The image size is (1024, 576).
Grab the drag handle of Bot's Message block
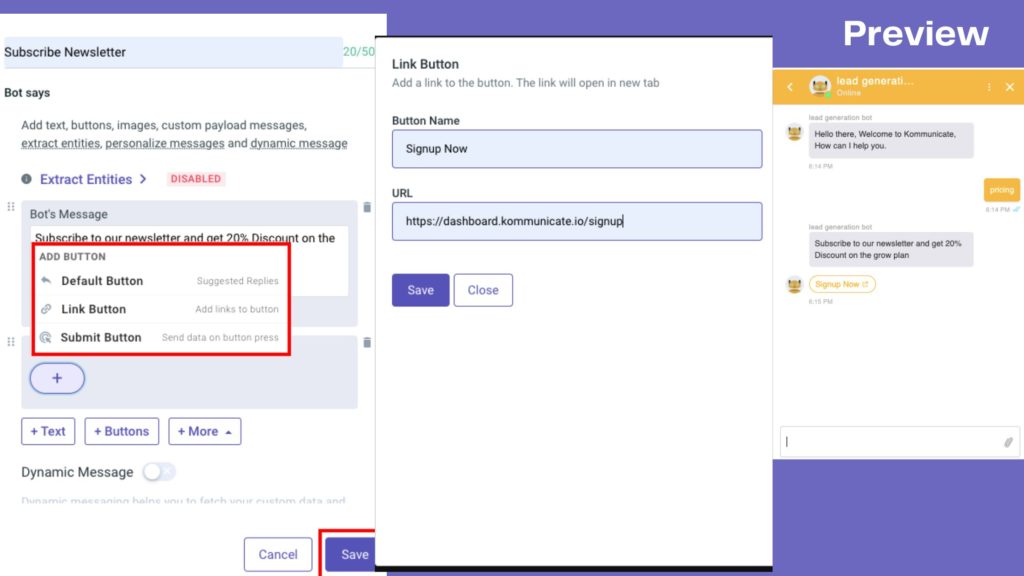click(11, 207)
